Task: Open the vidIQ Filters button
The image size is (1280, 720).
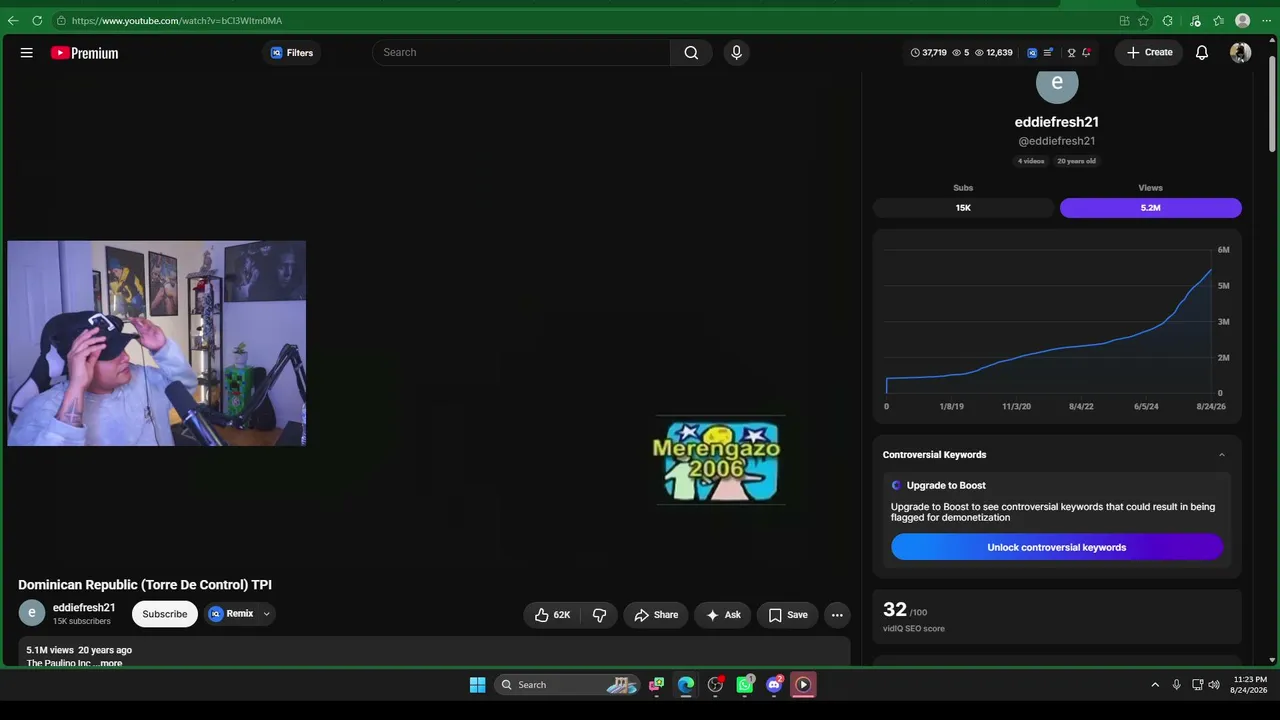Action: 292,53
